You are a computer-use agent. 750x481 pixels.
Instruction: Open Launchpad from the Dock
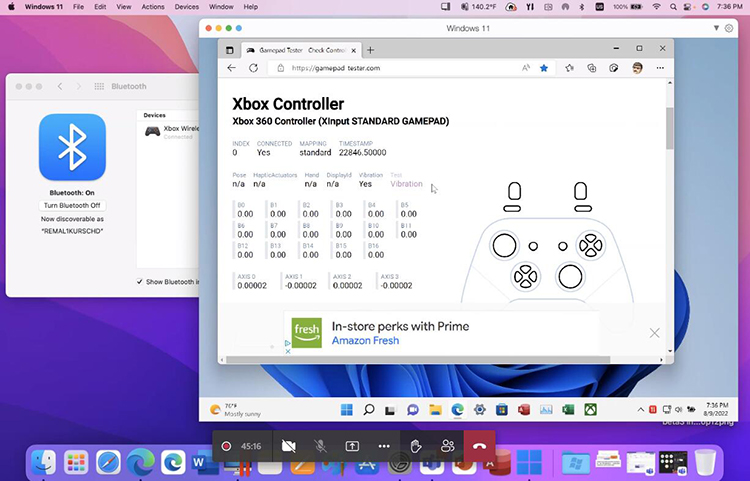[x=76, y=463]
